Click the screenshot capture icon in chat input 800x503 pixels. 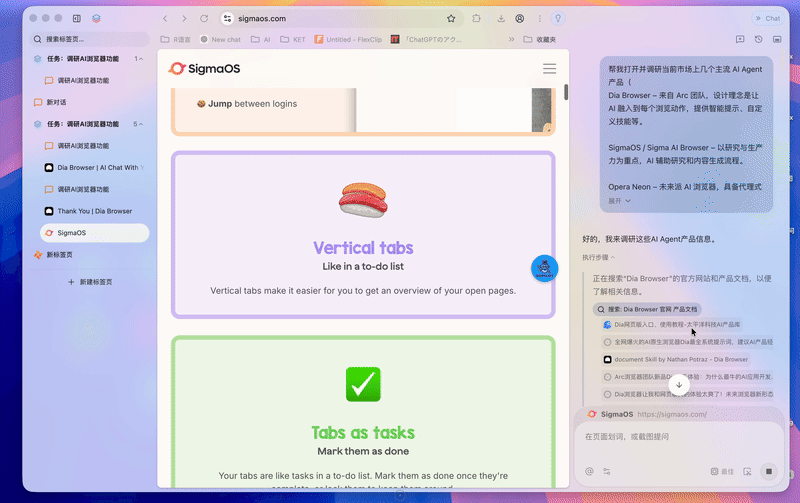click(747, 471)
